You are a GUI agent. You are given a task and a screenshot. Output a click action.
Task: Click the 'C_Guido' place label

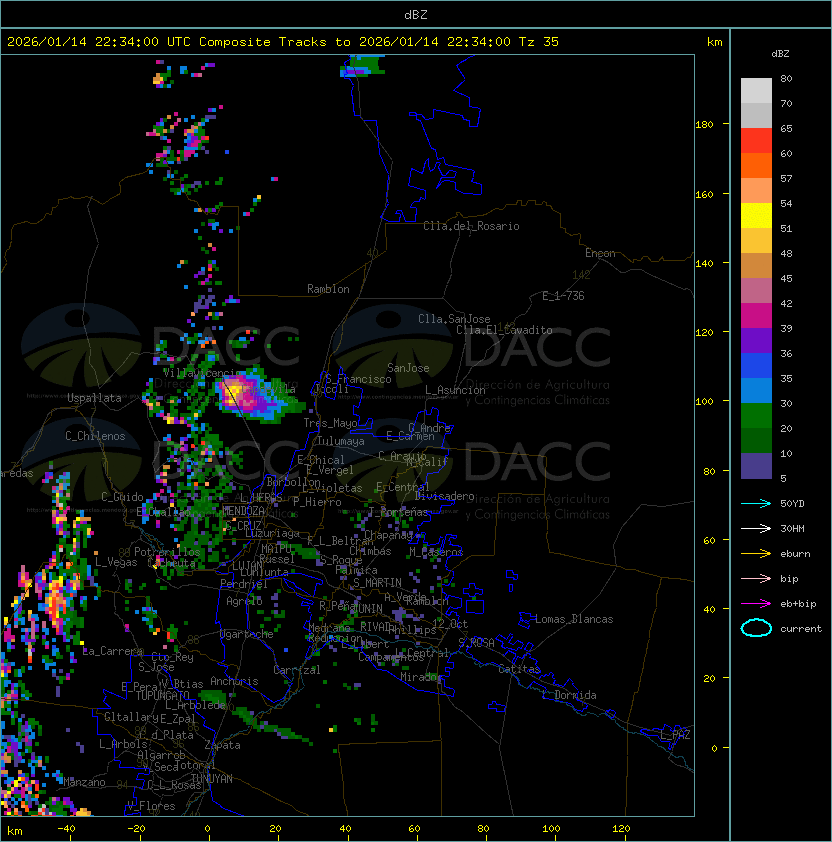[x=122, y=497]
